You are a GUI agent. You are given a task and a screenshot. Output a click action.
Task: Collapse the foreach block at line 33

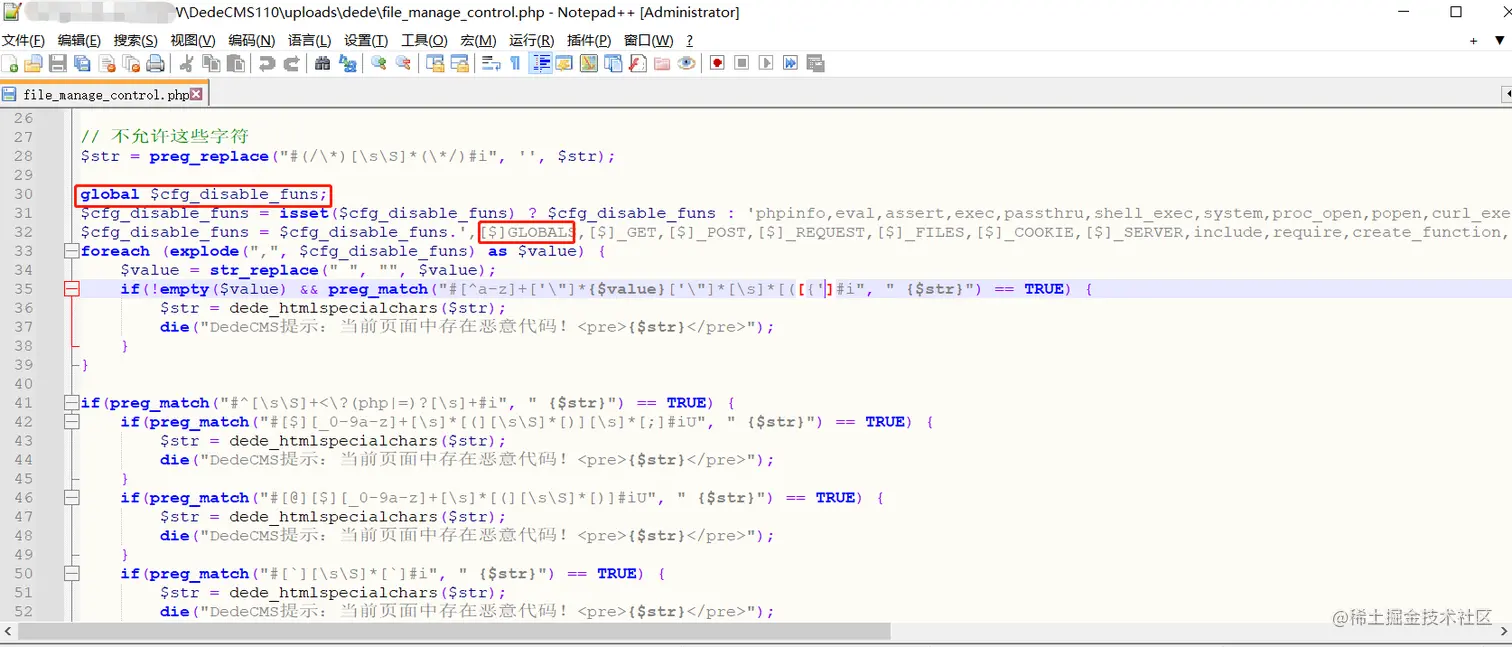tap(71, 251)
